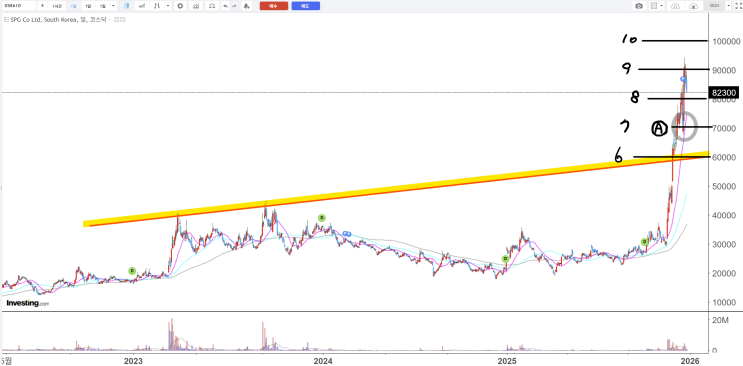Click the red buy button

click(x=274, y=6)
